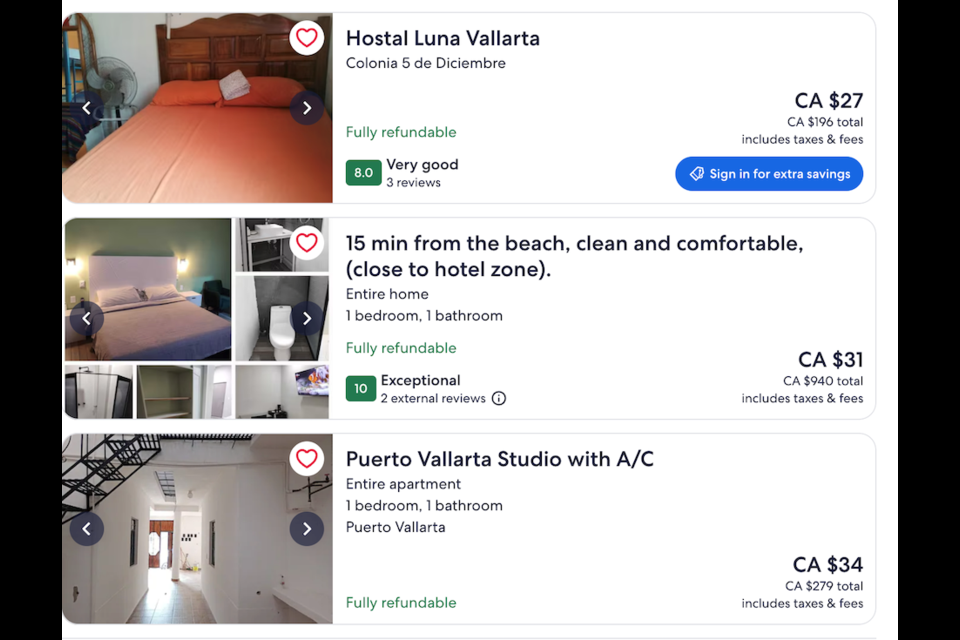Viewport: 960px width, 640px height.
Task: View next Puerto Vallarta Studio photo
Action: (x=307, y=529)
